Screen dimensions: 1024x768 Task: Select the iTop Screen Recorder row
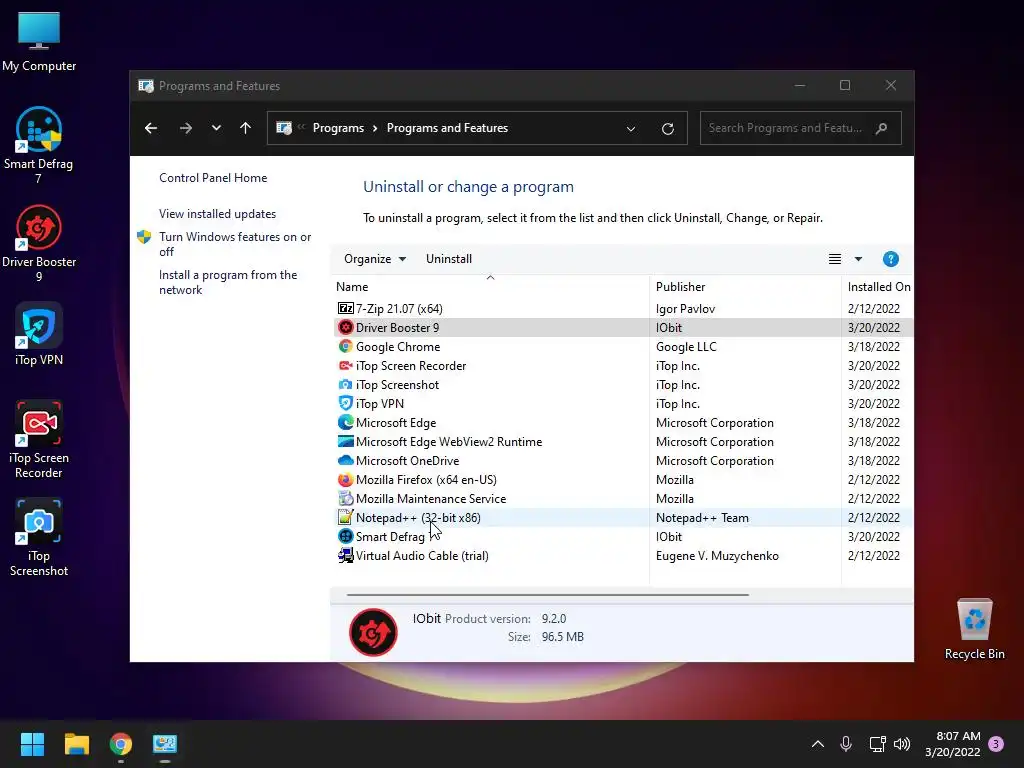point(624,366)
